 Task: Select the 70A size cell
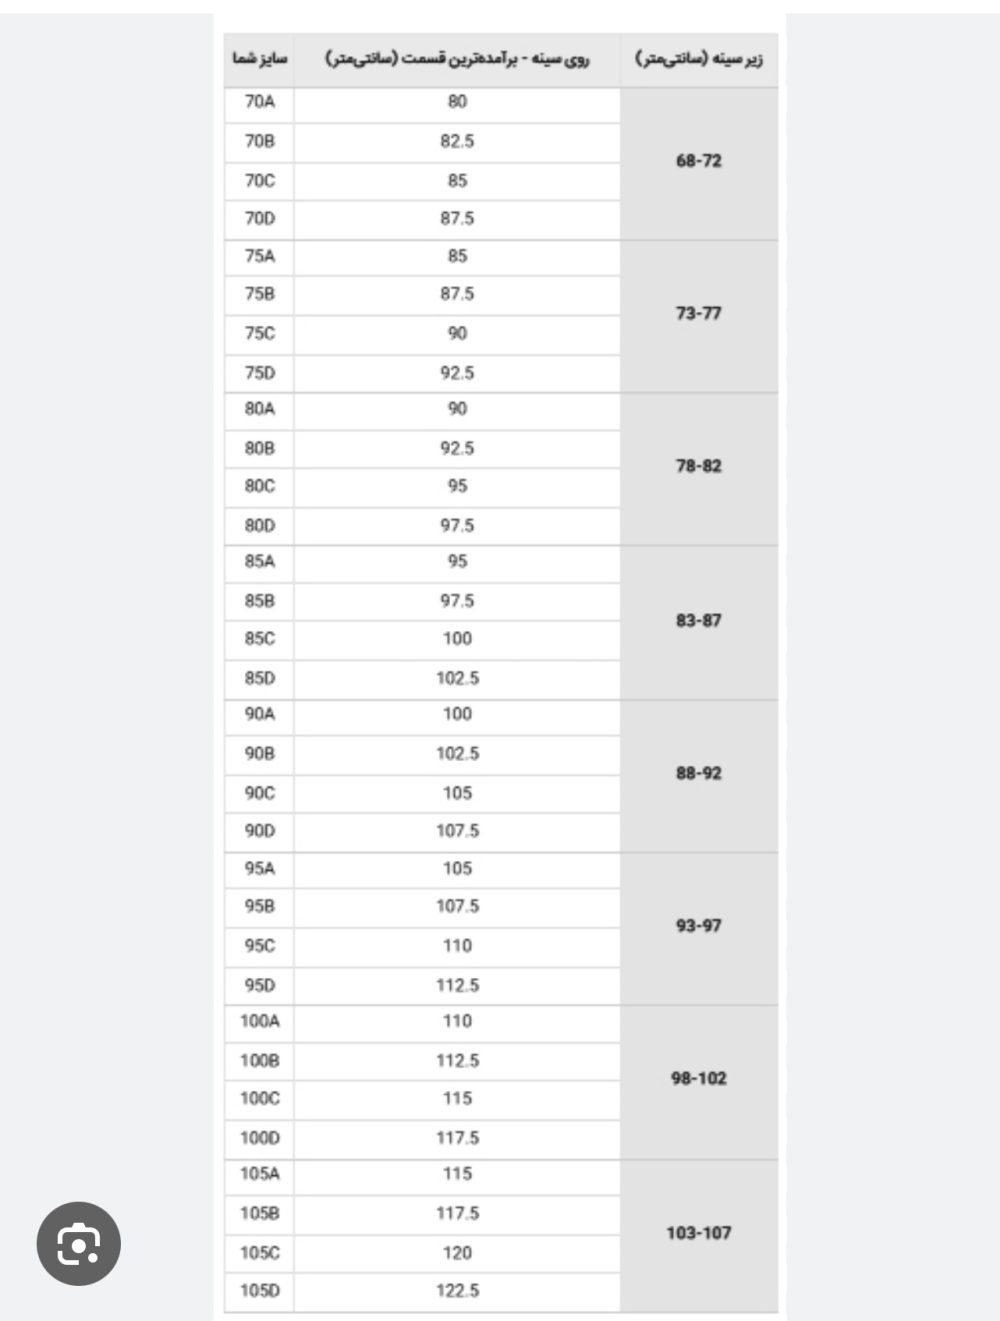tap(259, 103)
